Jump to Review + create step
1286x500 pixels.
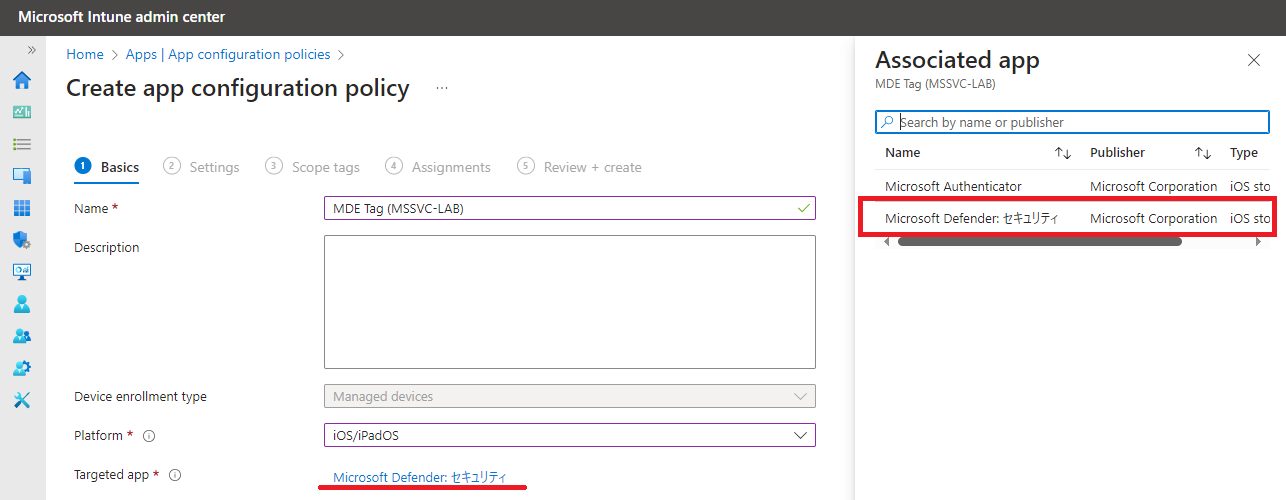point(580,167)
